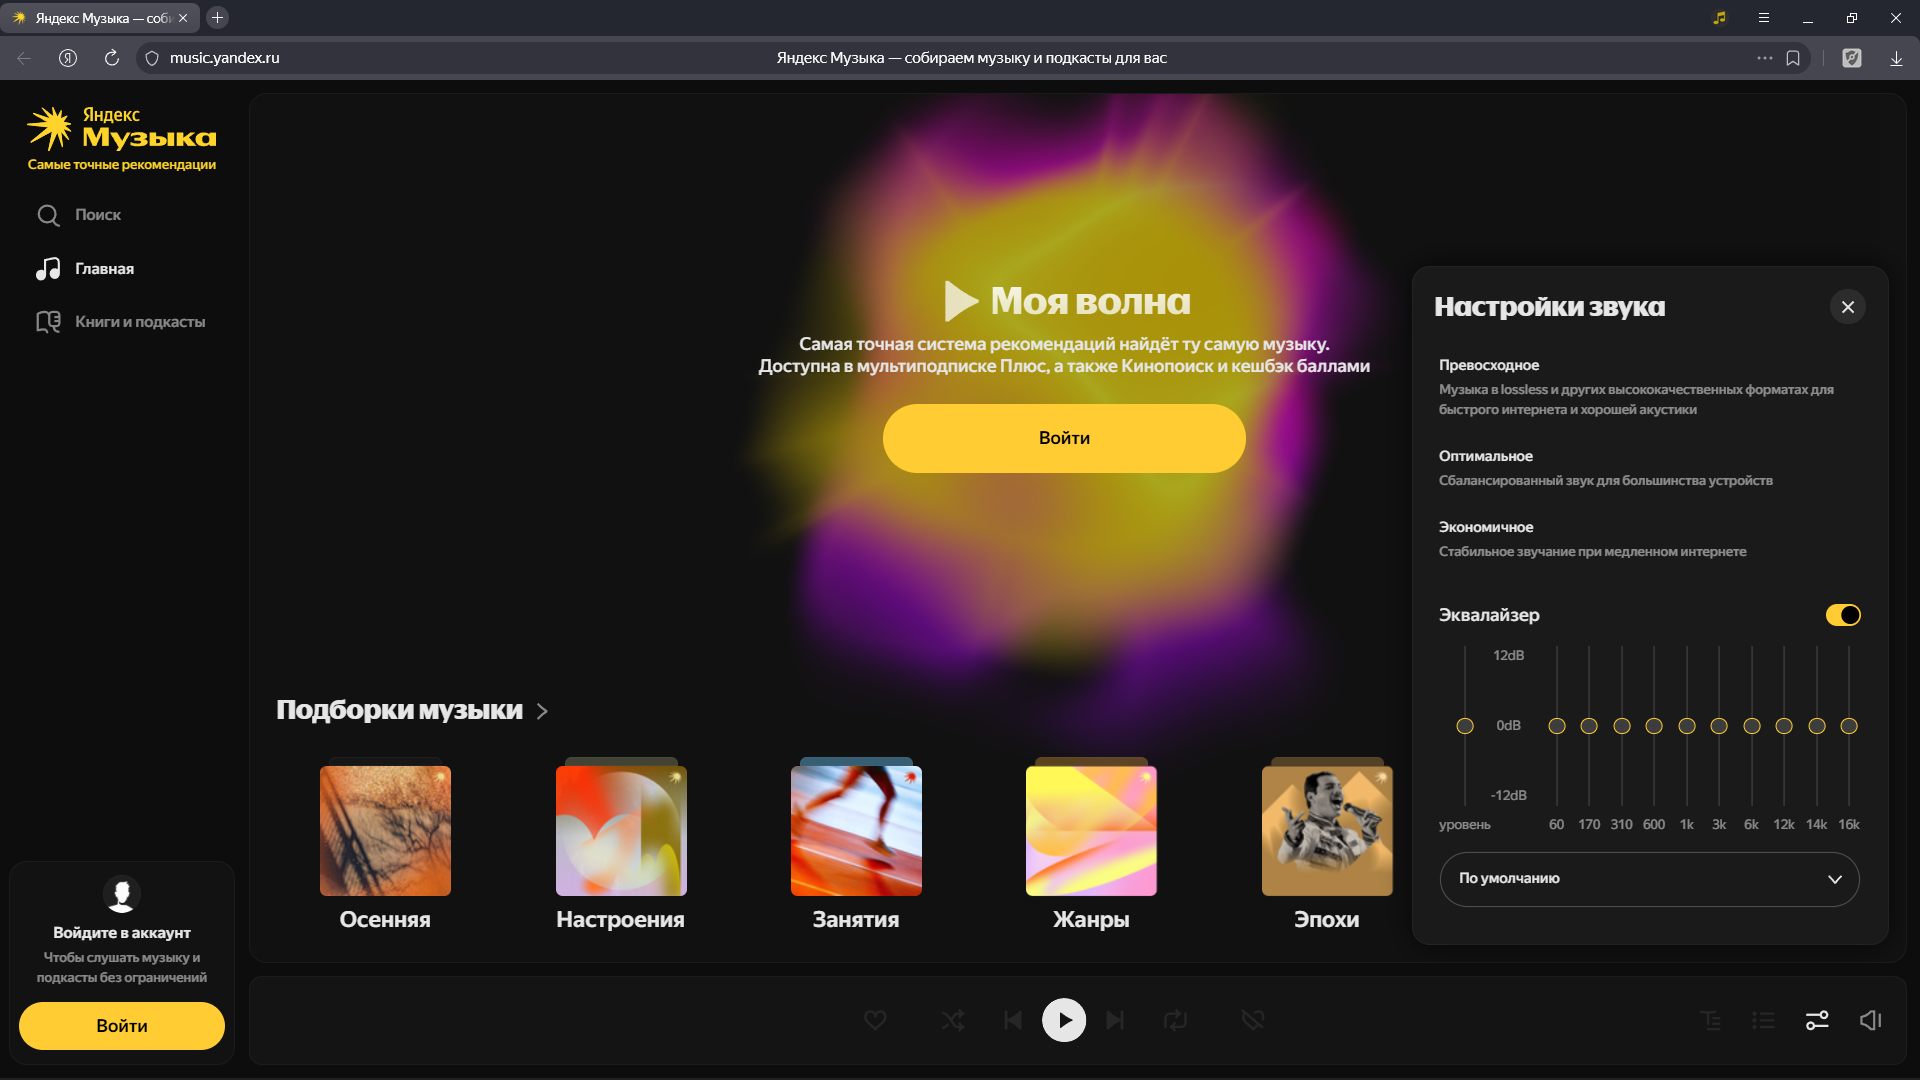Select Оптимальное sound quality

1648,468
